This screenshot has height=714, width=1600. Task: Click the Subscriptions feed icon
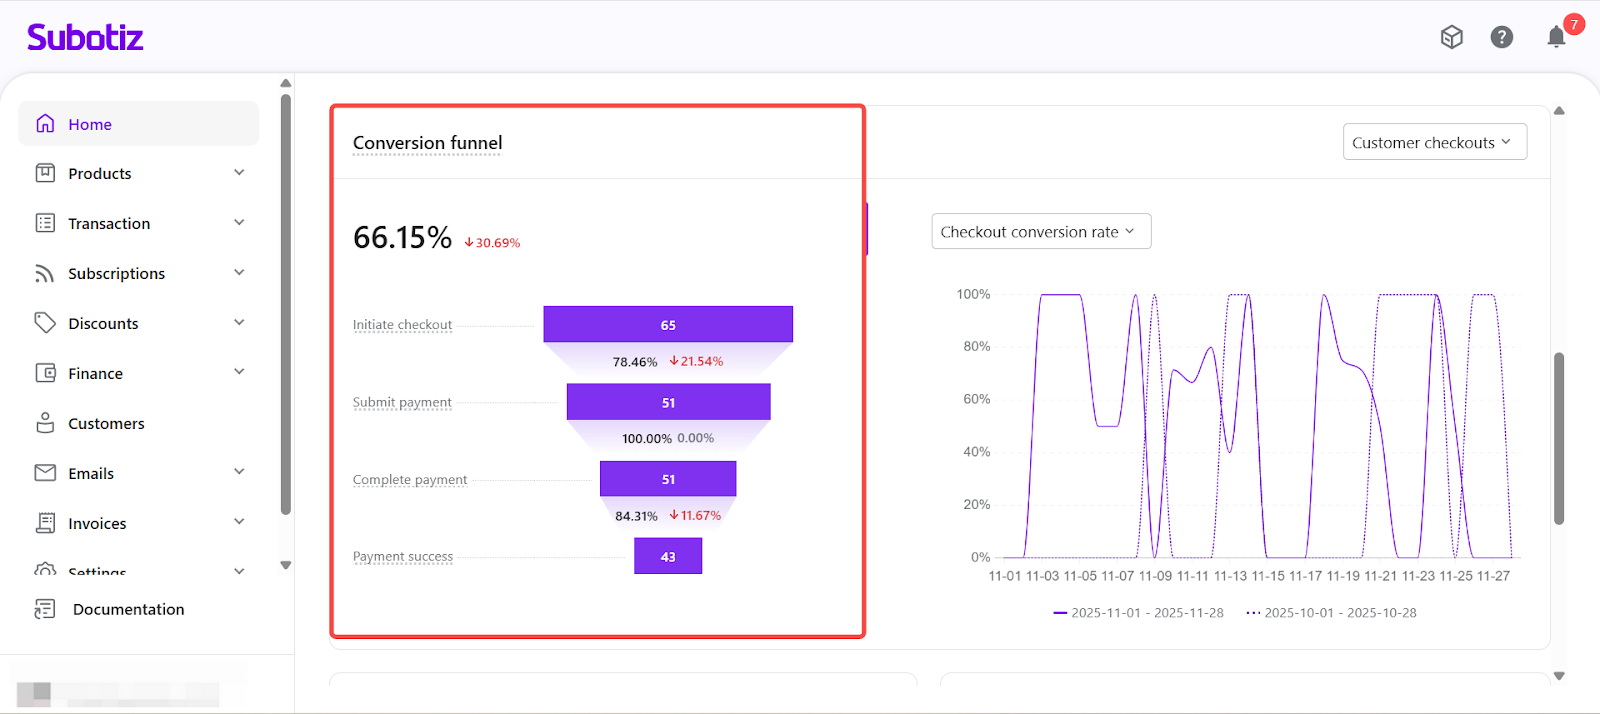pos(45,273)
